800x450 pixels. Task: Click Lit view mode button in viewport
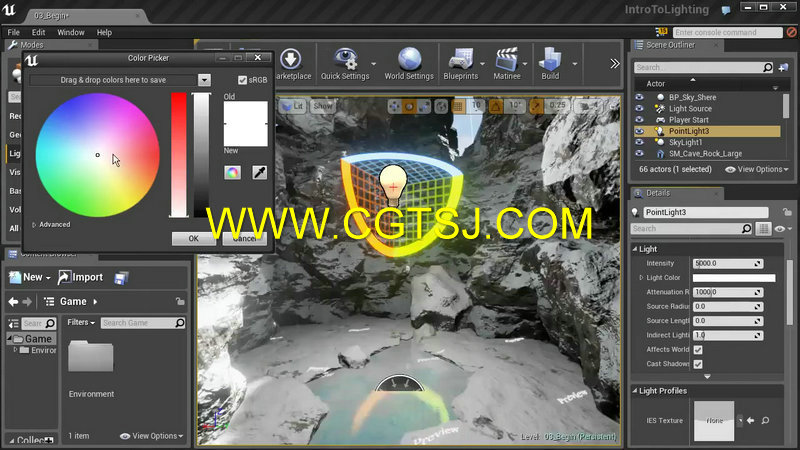pos(292,106)
